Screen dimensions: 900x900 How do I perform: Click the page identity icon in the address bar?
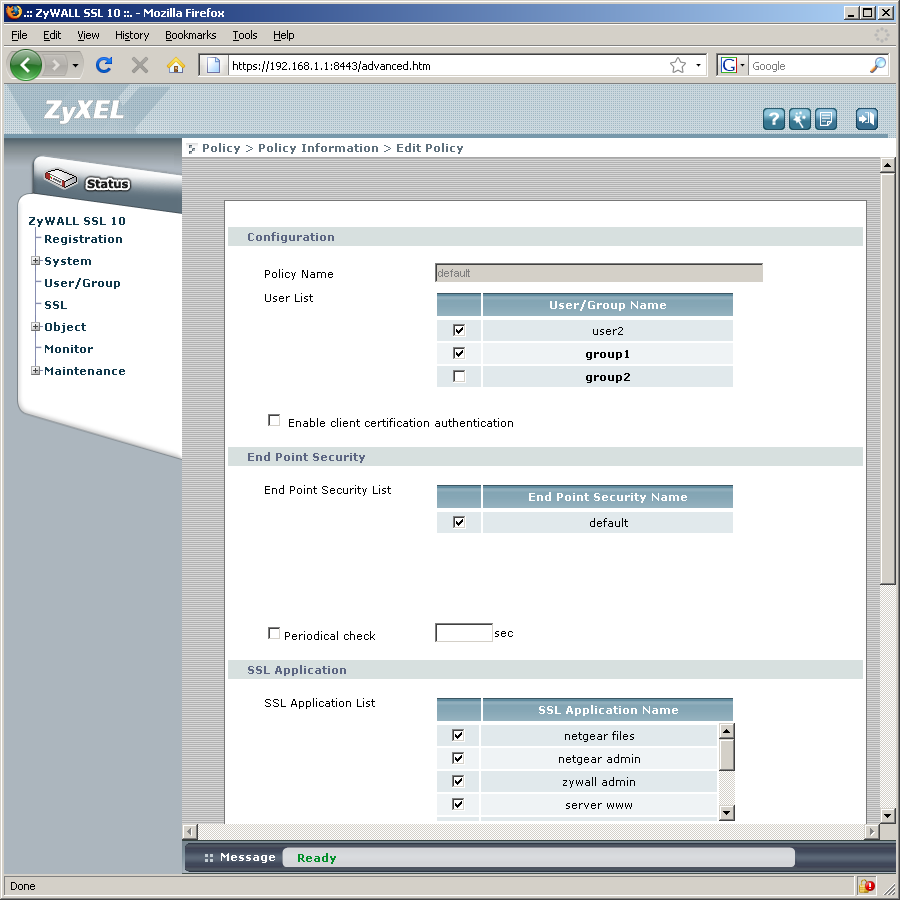tap(214, 65)
